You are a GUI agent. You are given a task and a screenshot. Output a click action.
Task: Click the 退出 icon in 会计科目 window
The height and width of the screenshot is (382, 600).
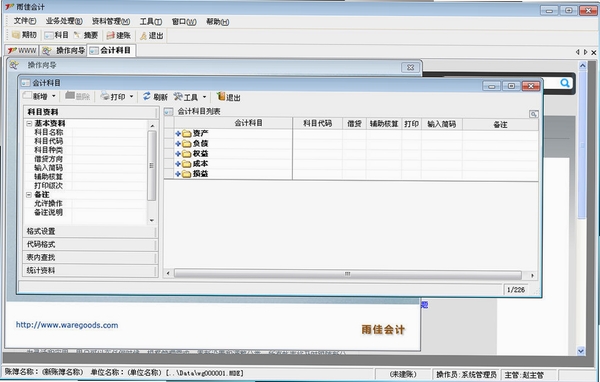(x=221, y=96)
